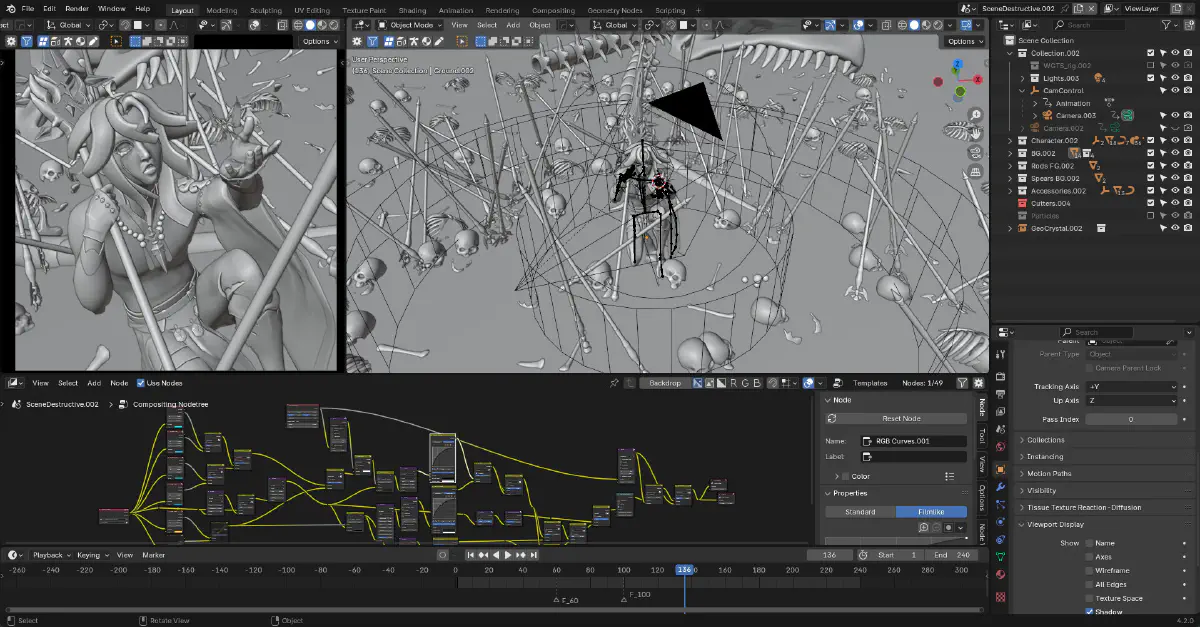
Task: Open the Modifiers tab wrench icon
Action: pyautogui.click(x=1001, y=487)
